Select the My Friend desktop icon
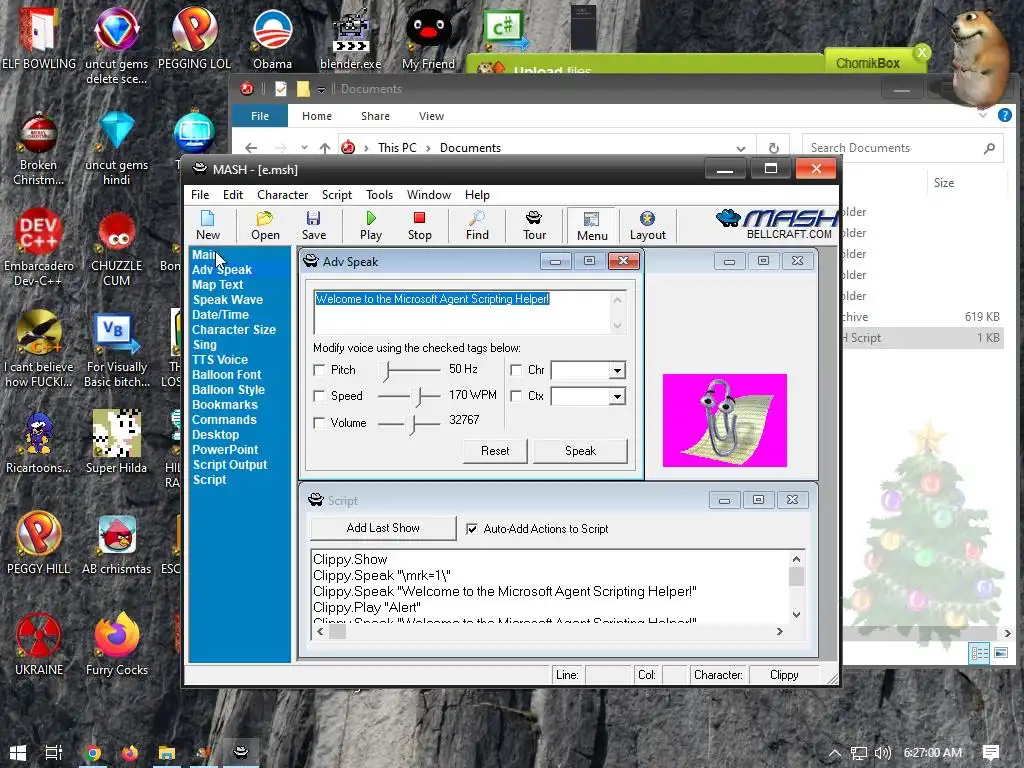 pos(428,37)
